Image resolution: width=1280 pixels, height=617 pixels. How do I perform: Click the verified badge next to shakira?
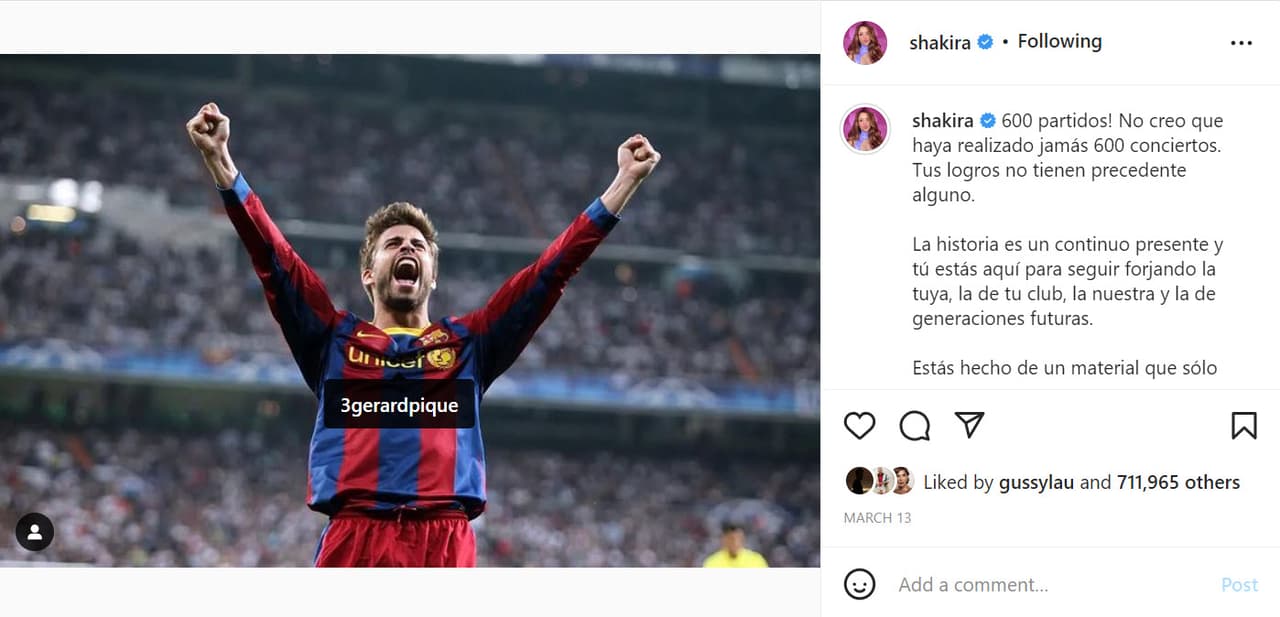coord(984,42)
